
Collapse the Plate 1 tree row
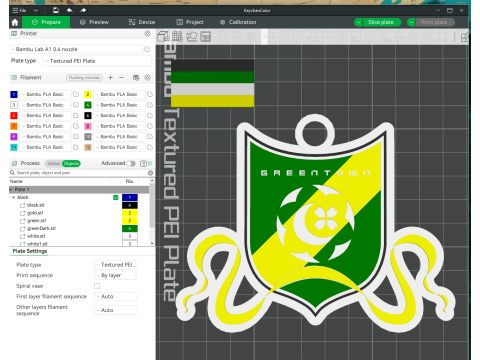tap(11, 189)
